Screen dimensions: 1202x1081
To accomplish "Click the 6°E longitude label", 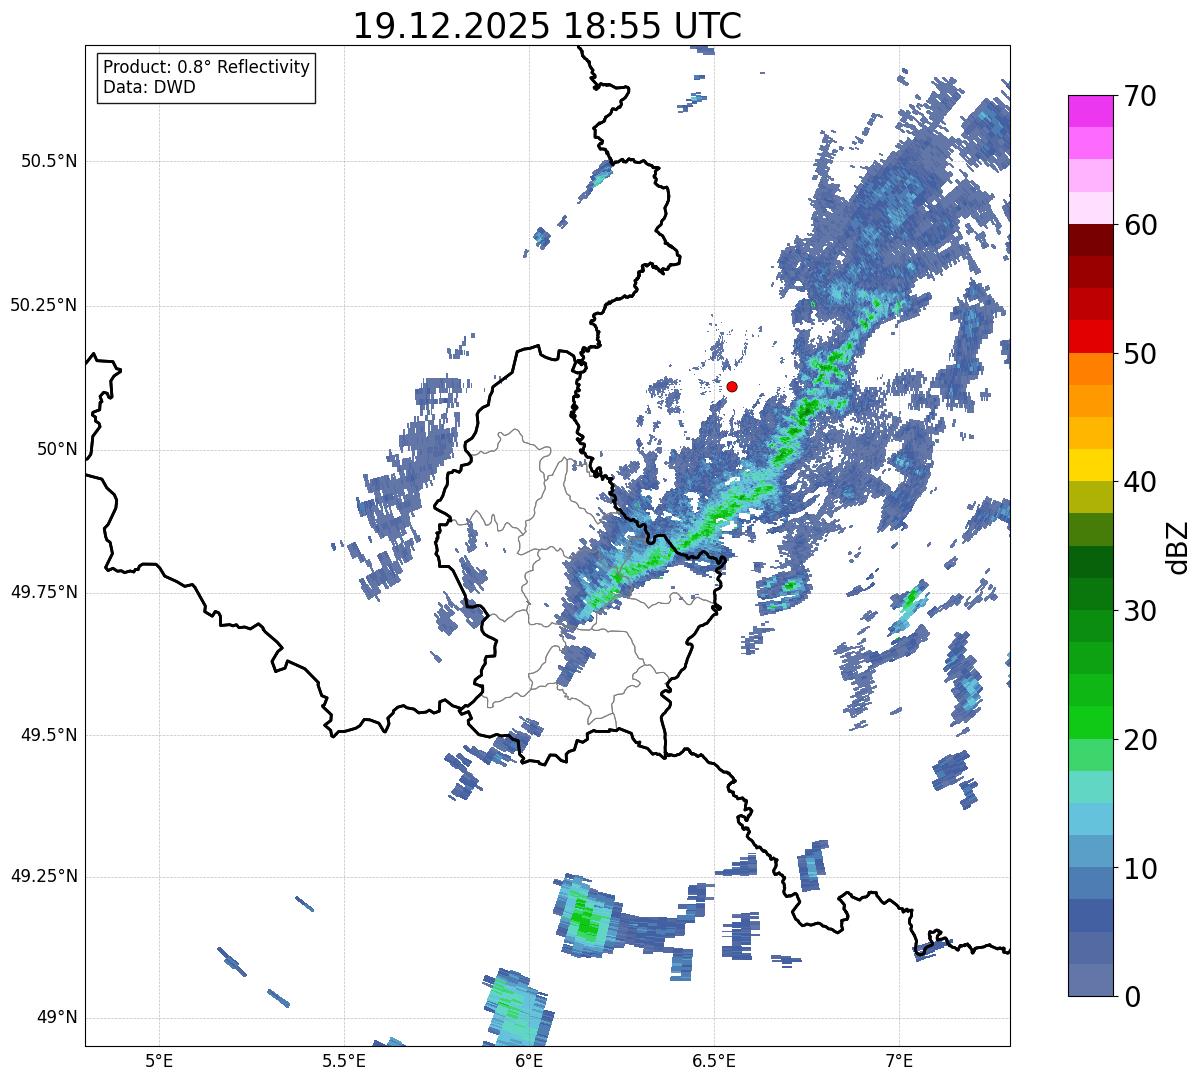I will point(529,1060).
